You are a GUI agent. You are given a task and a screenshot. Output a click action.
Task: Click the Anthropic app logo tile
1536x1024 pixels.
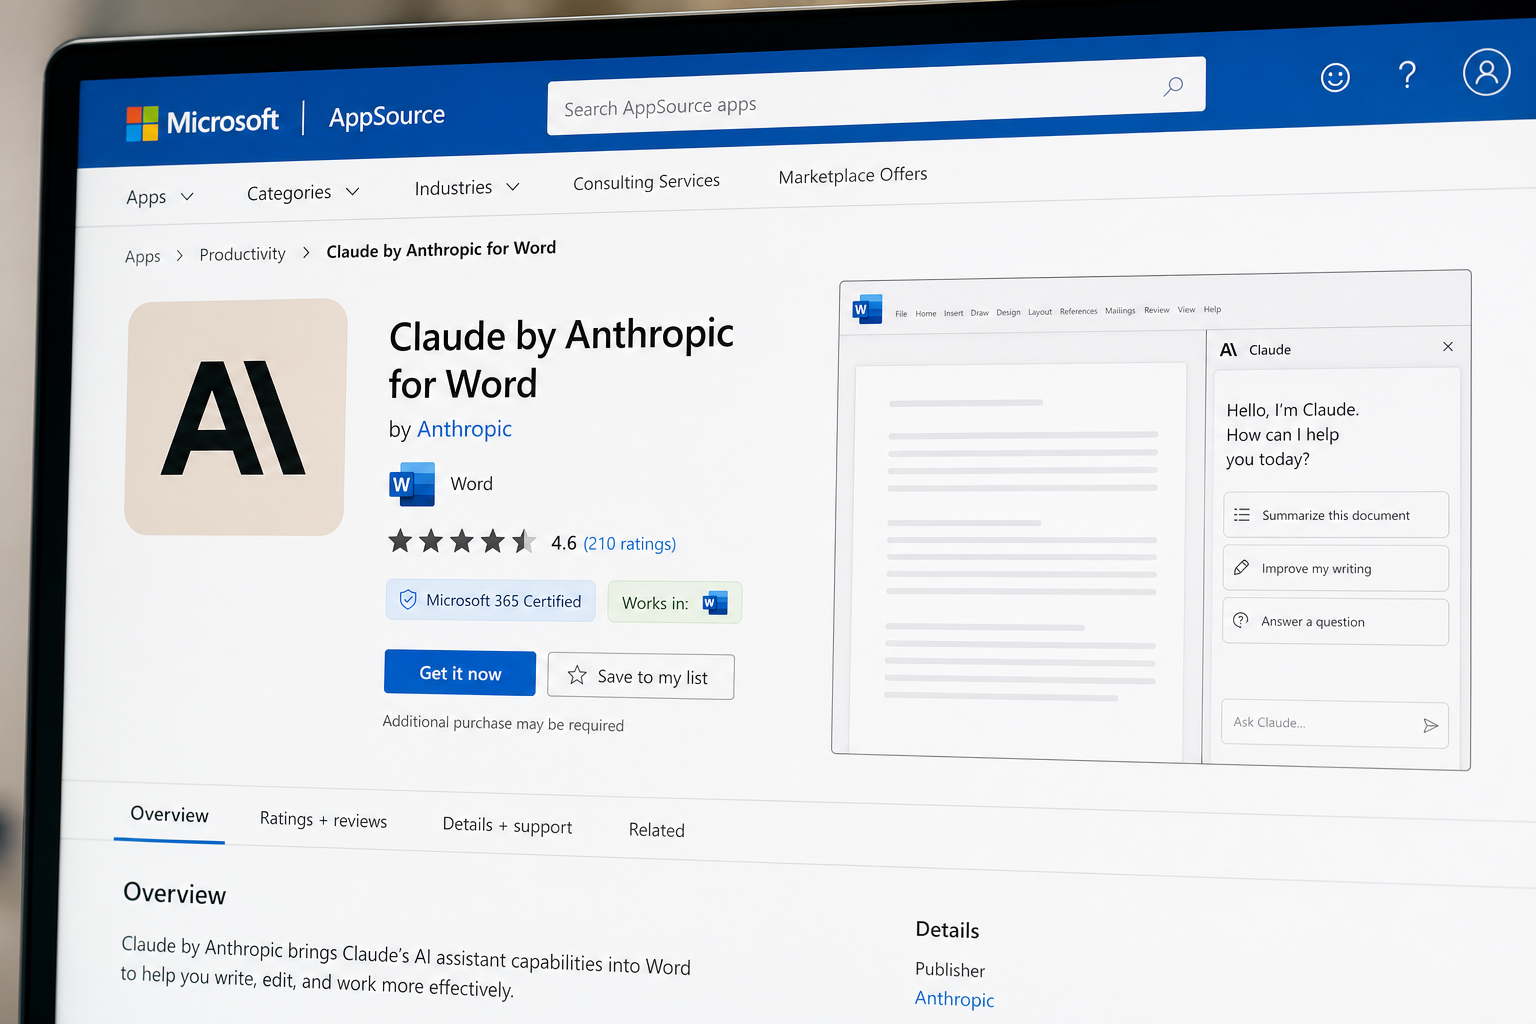[x=236, y=417]
